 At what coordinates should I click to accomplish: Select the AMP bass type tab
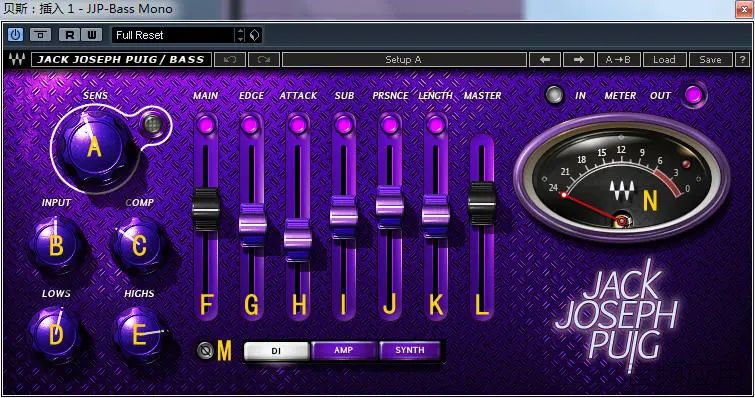click(x=343, y=350)
